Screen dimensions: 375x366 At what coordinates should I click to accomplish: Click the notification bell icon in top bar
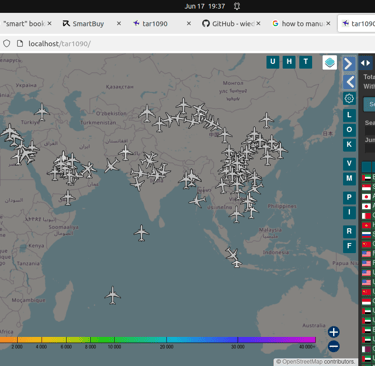237,6
